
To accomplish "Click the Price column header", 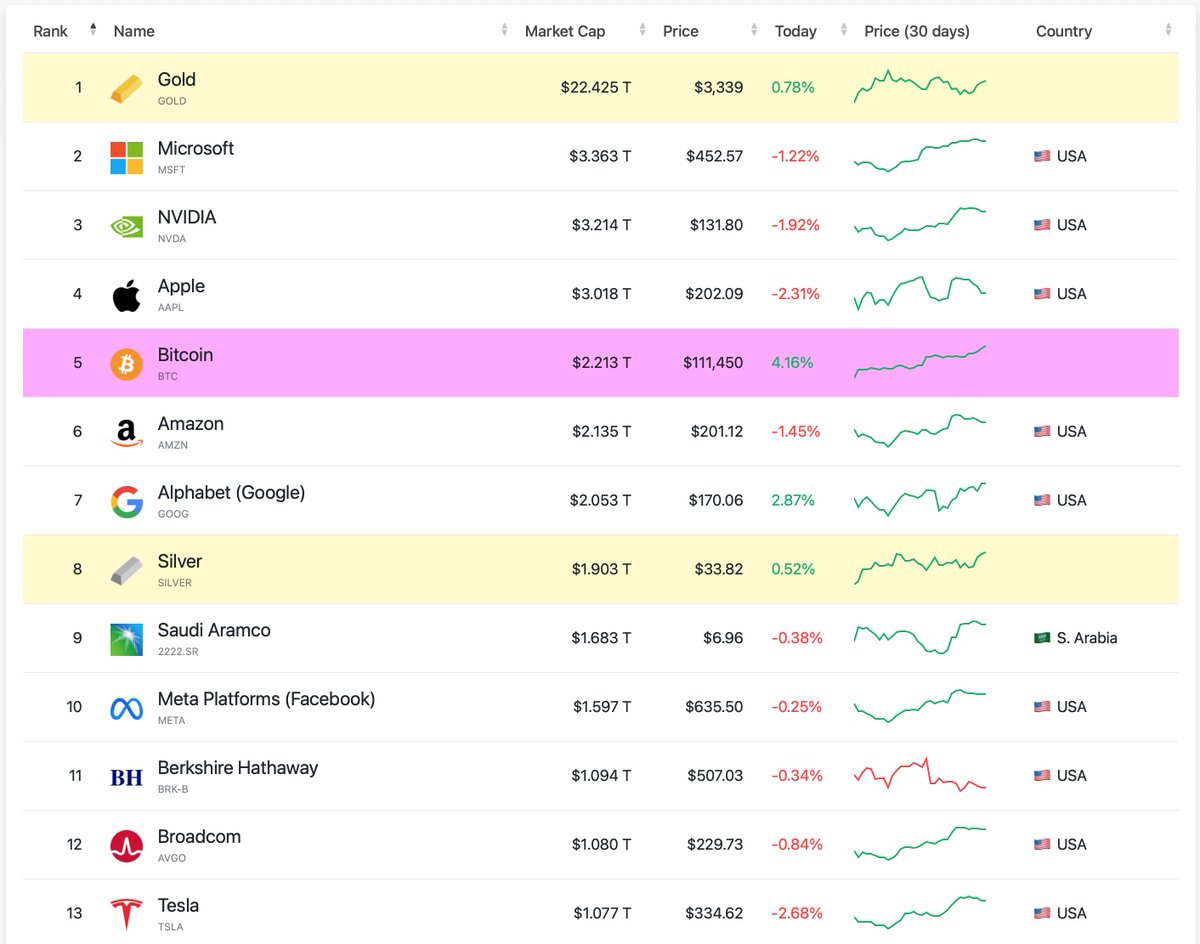I will click(681, 31).
